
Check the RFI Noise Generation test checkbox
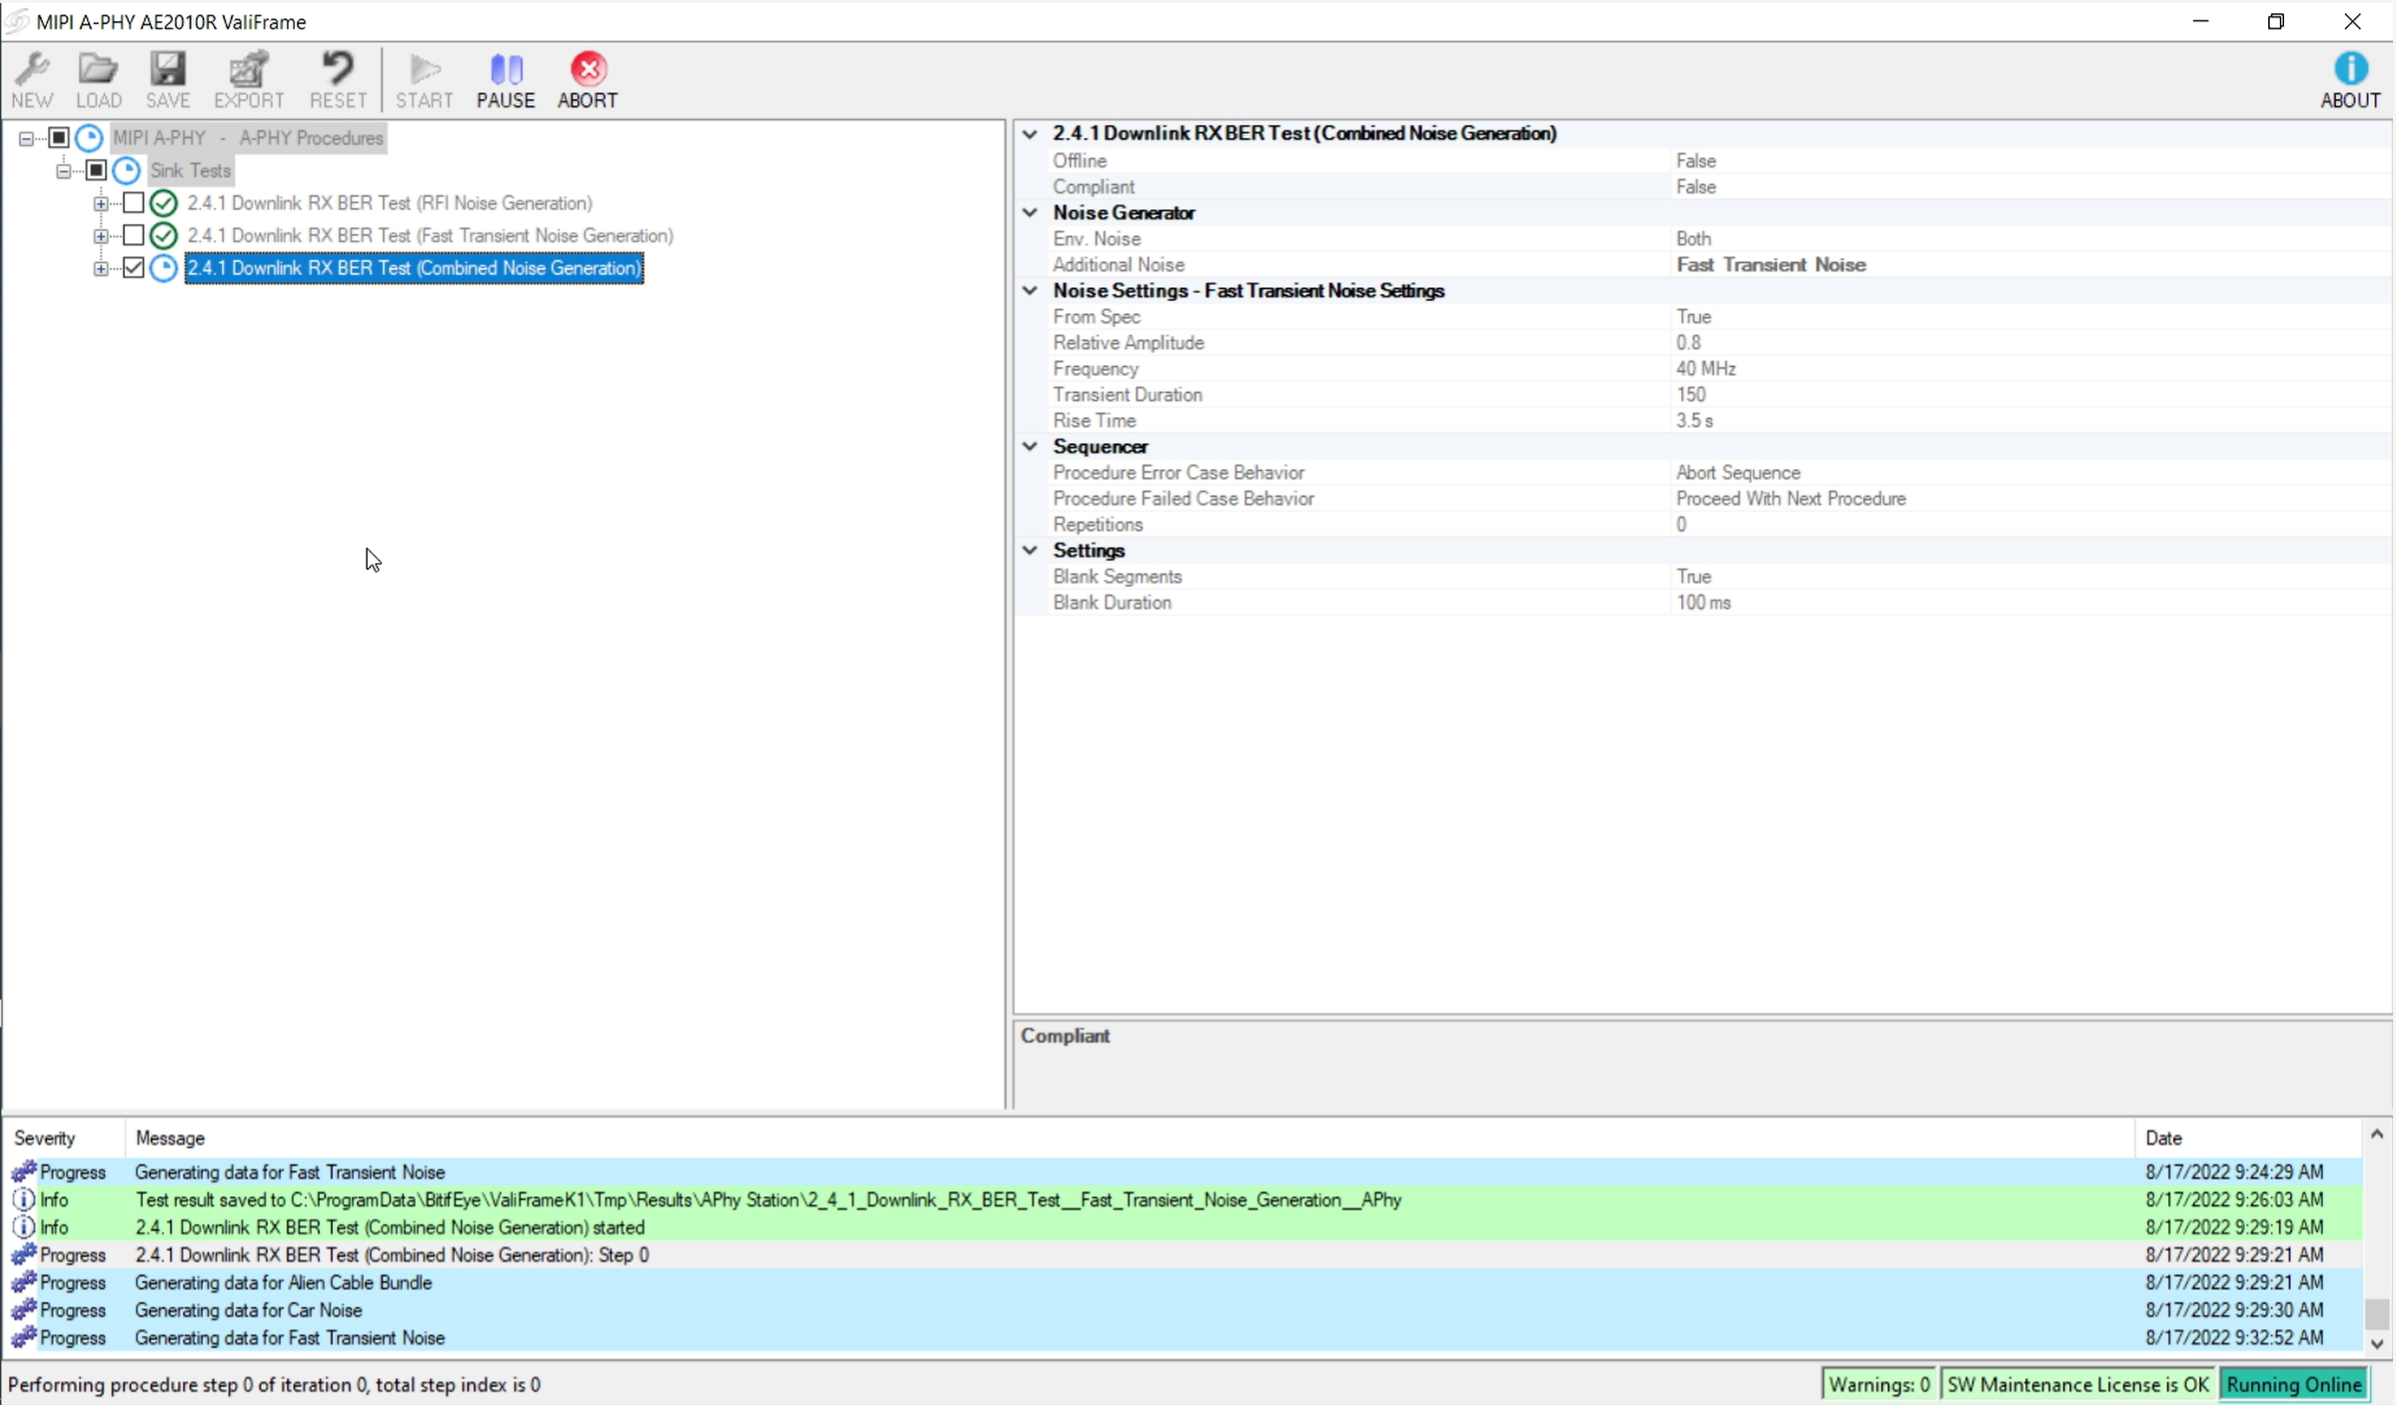[133, 203]
